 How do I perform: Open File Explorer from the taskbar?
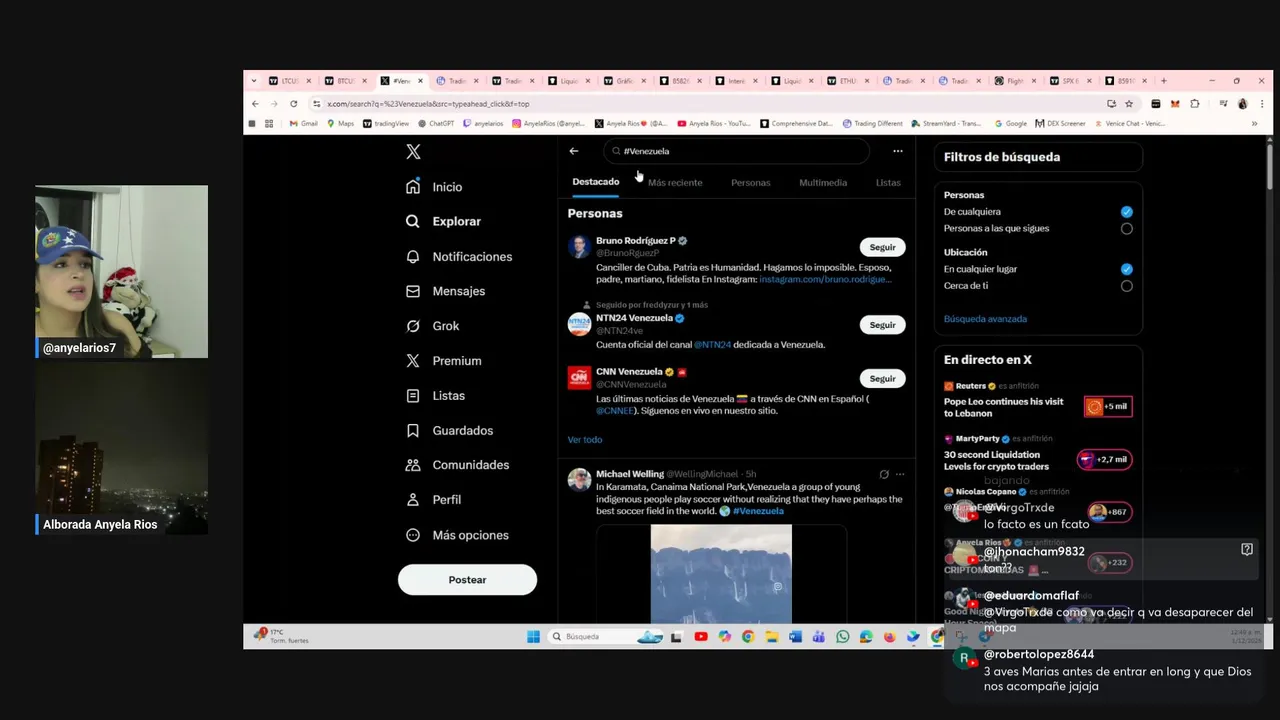(x=772, y=637)
